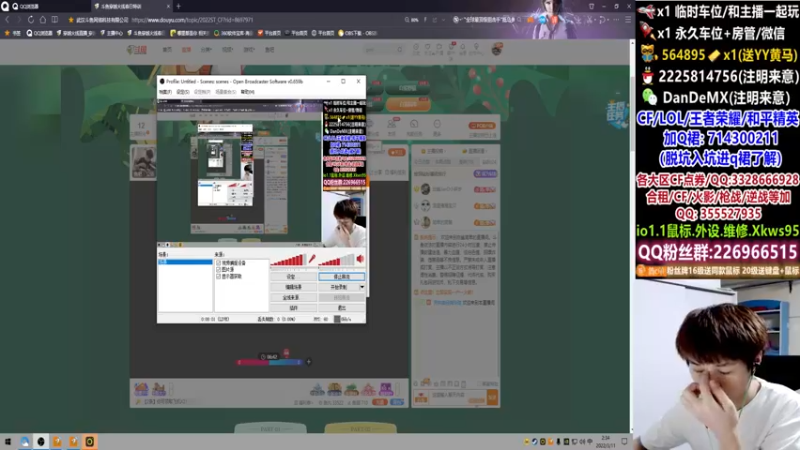Image resolution: width=800 pixels, height=450 pixels.
Task: Click the last purple gift icon below the video
Action: tap(386, 389)
